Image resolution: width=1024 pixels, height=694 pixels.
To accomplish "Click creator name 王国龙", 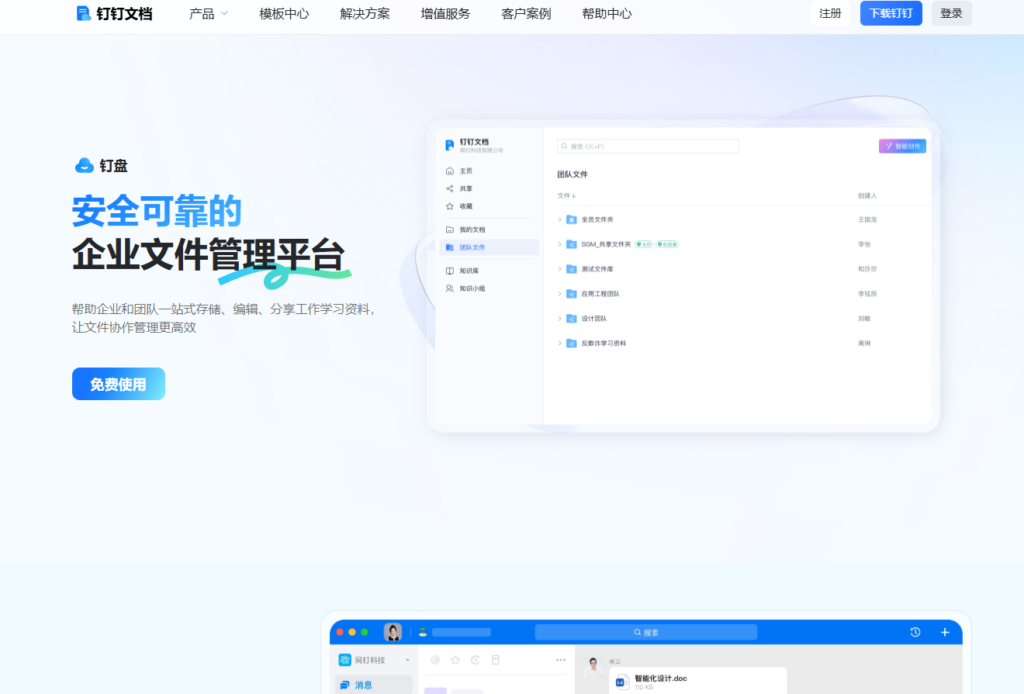I will point(867,220).
